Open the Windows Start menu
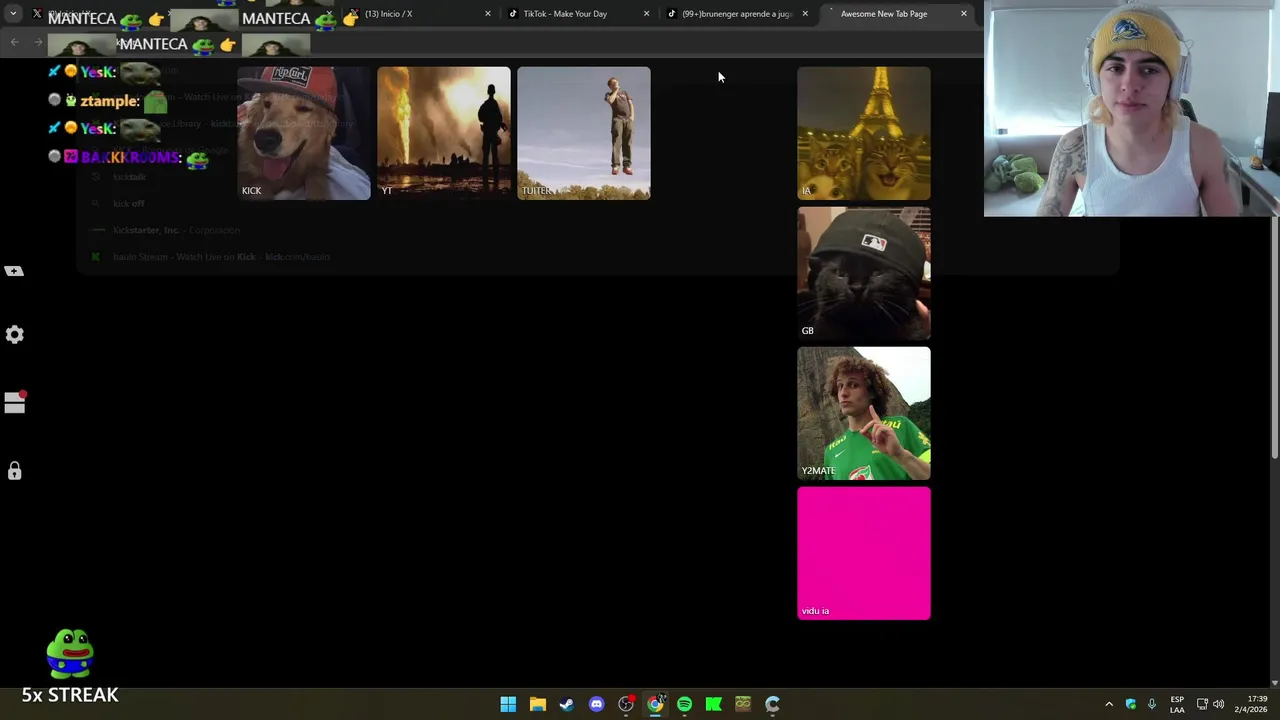The height and width of the screenshot is (720, 1280). pyautogui.click(x=508, y=704)
